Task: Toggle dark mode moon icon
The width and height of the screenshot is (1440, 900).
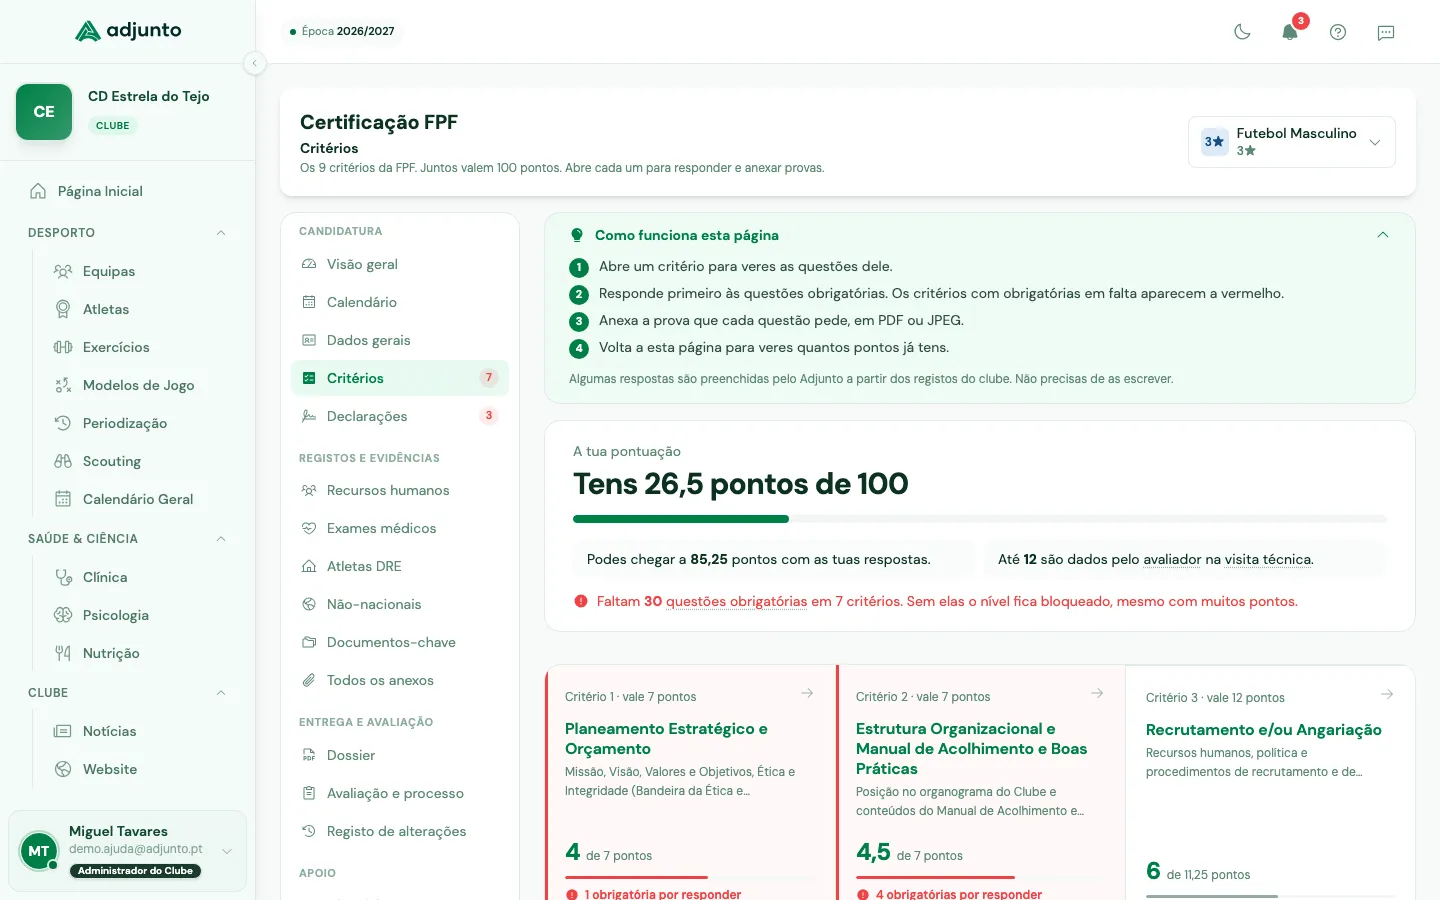Action: [1242, 32]
